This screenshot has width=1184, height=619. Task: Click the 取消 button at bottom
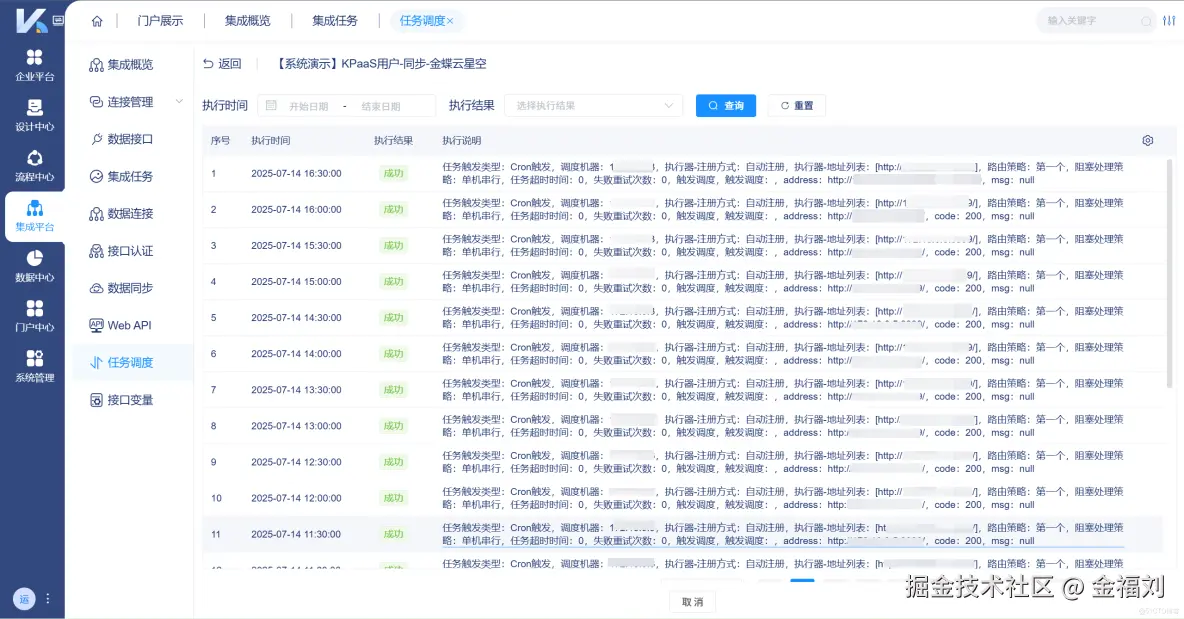coord(692,602)
